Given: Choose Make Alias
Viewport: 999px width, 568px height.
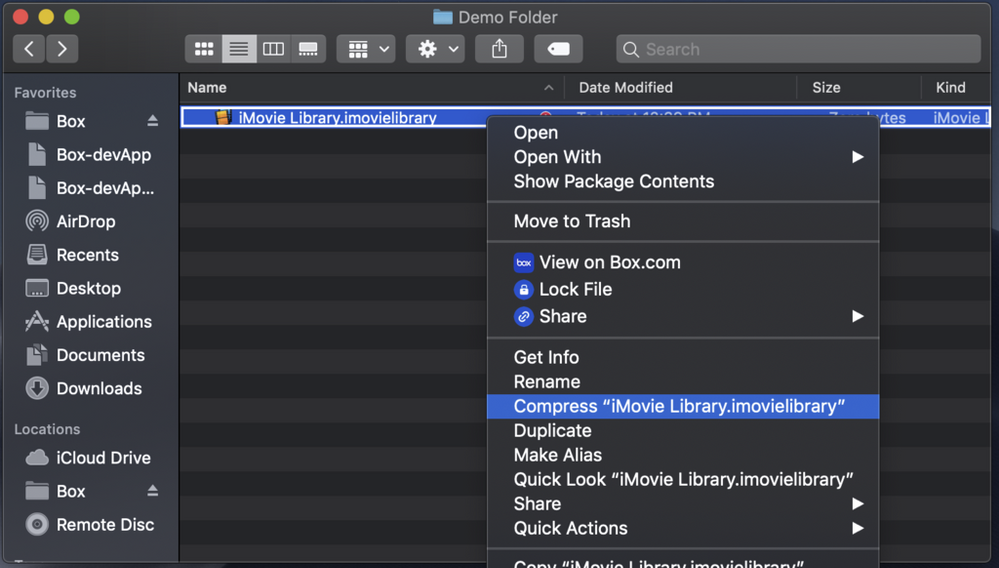Looking at the screenshot, I should pyautogui.click(x=683, y=455).
